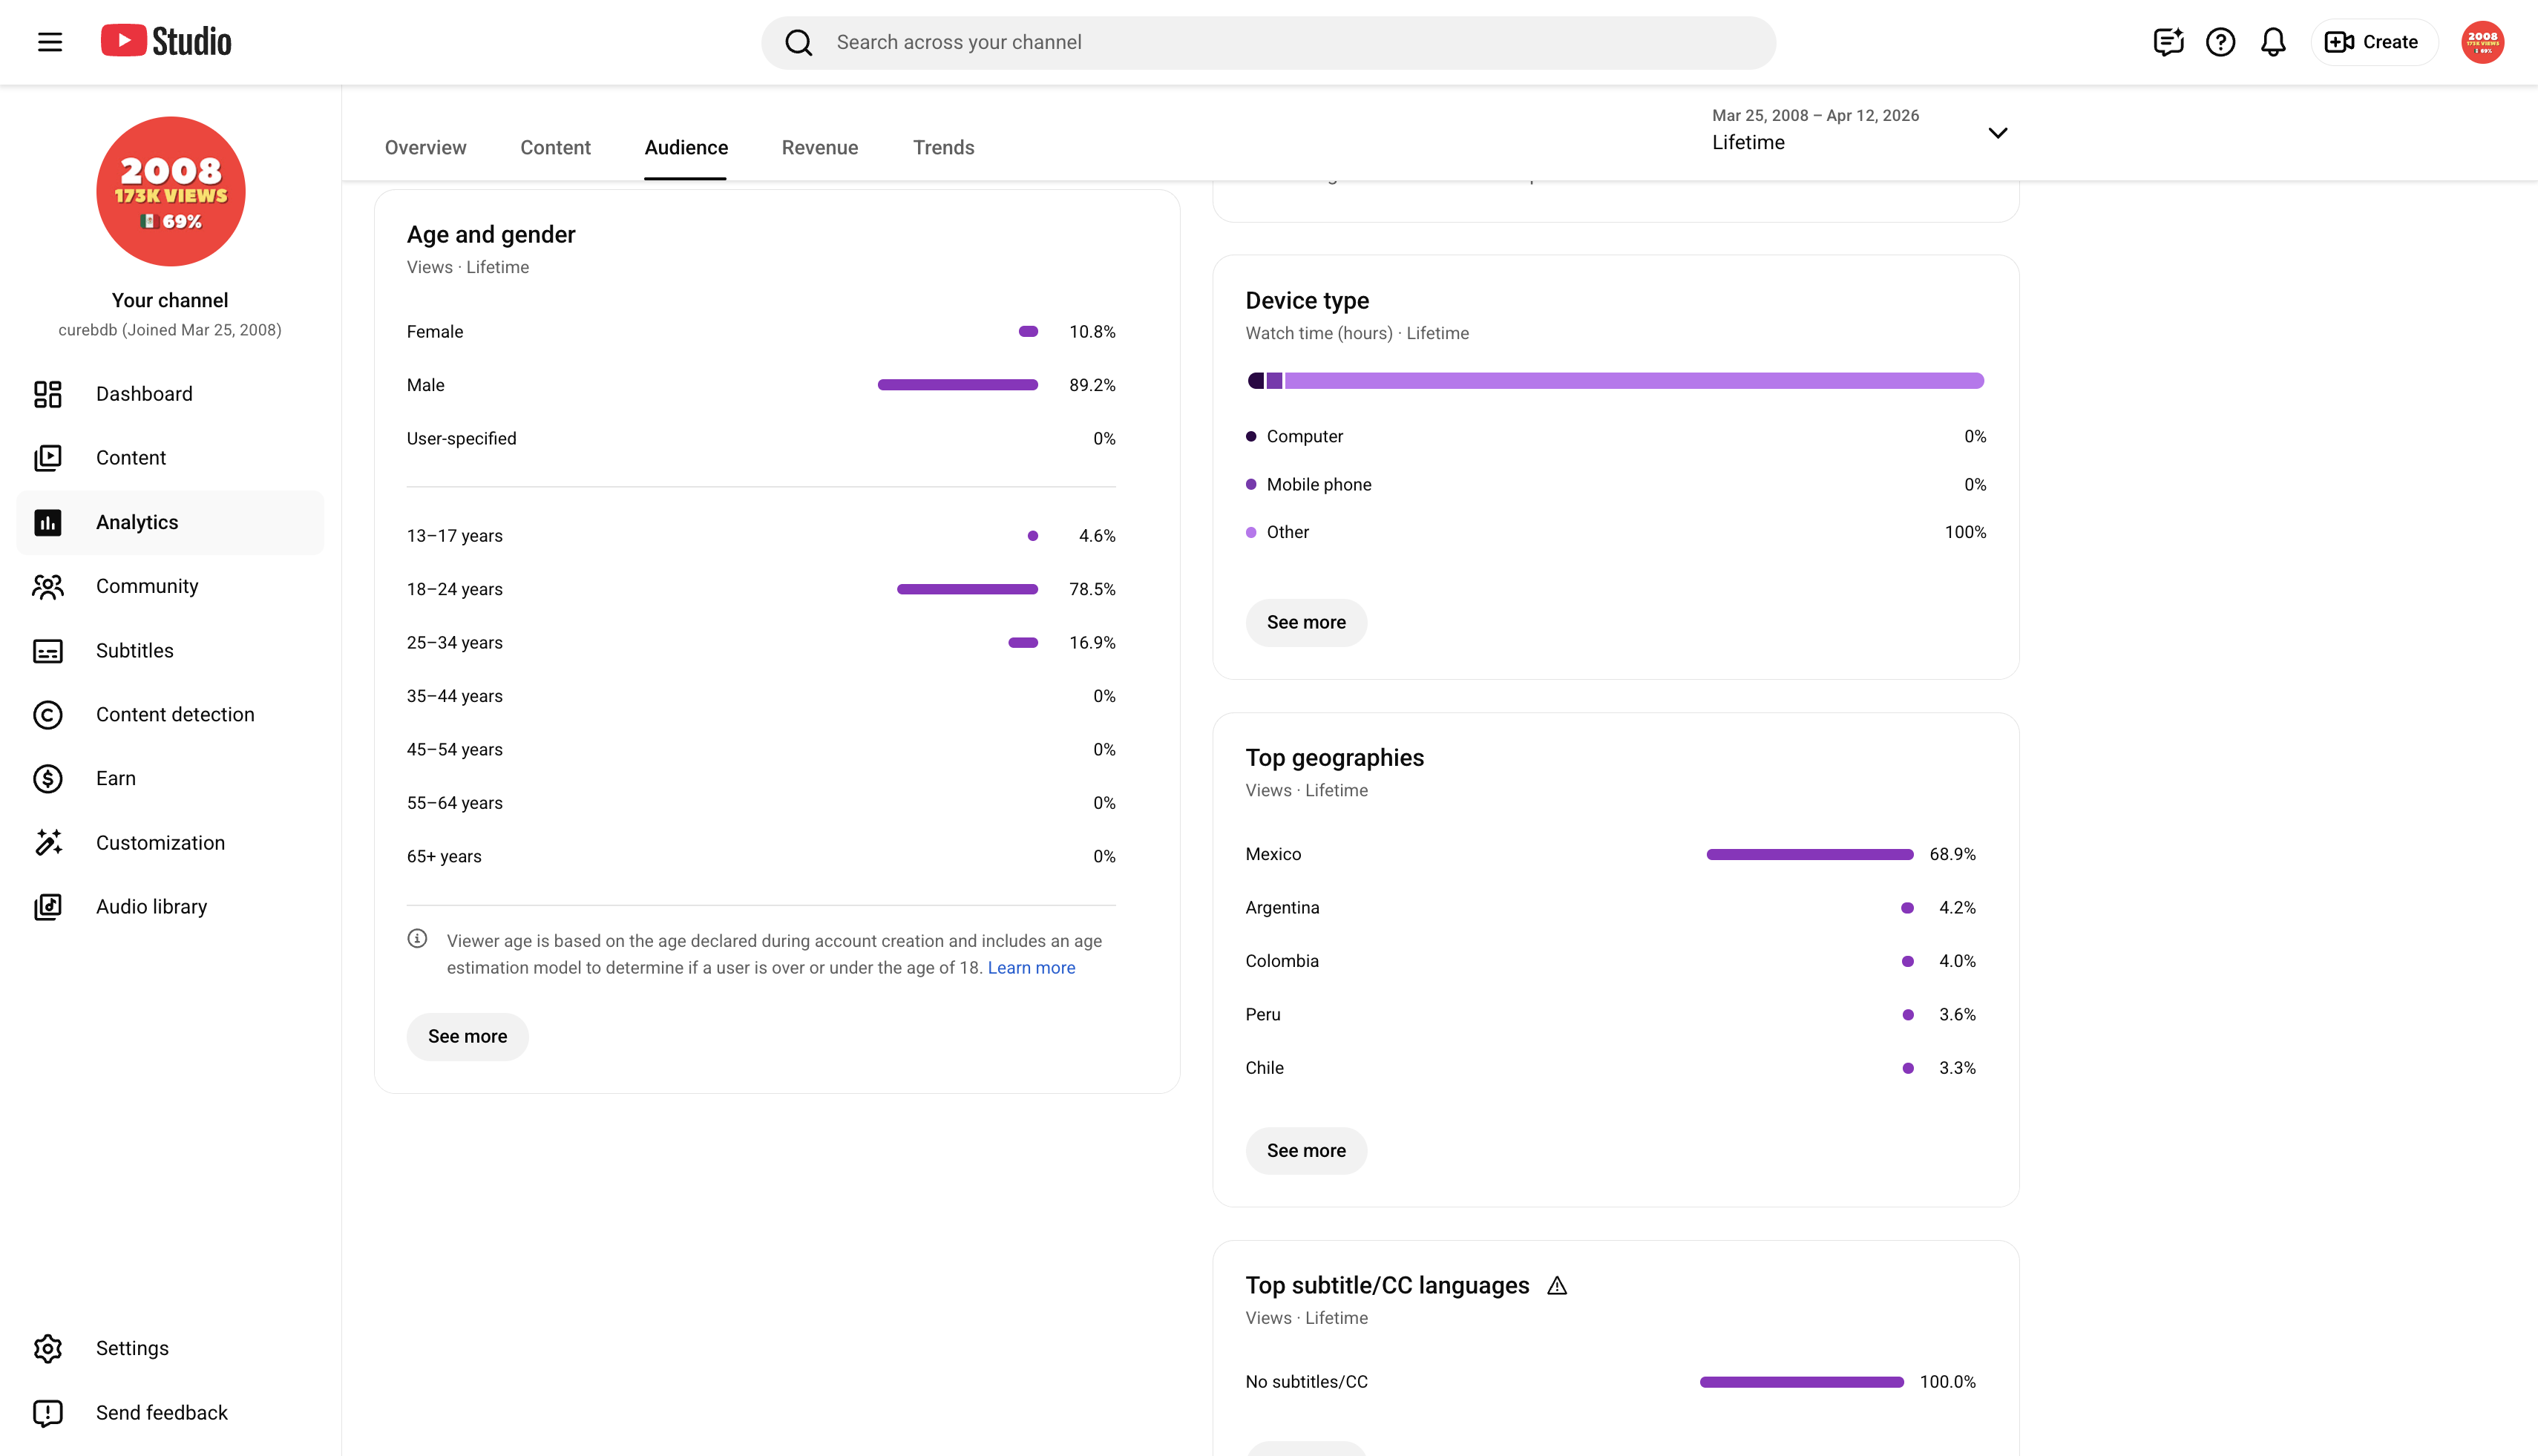This screenshot has height=1456, width=2538.
Task: Click the Argentina row label
Action: [1282, 908]
